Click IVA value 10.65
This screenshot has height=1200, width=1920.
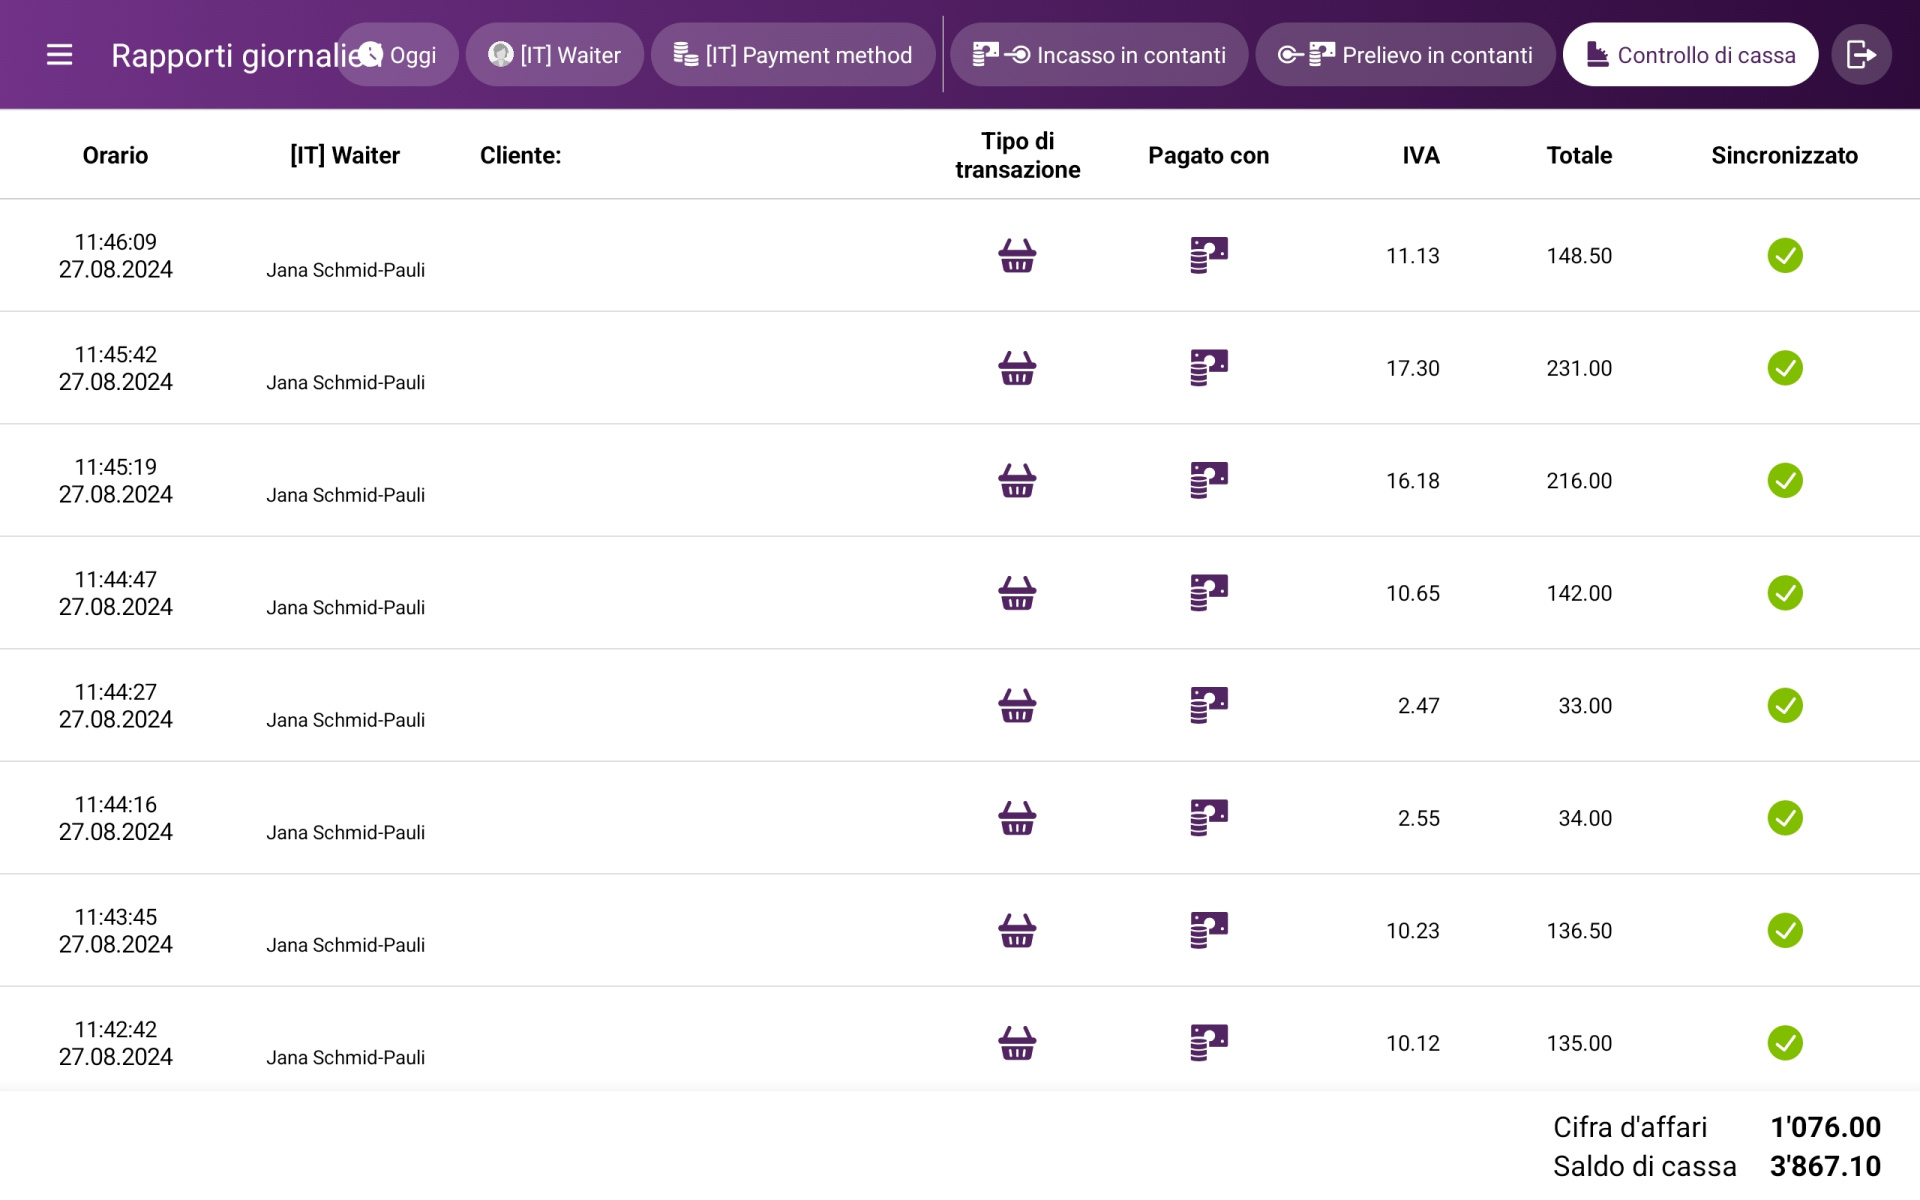[x=1412, y=593]
